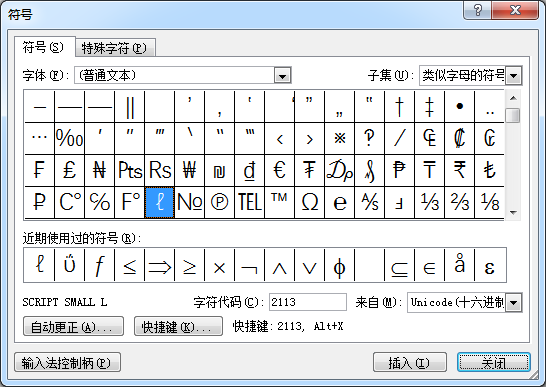Select the euro € symbol
Screen dimensions: 546x387
280,171
